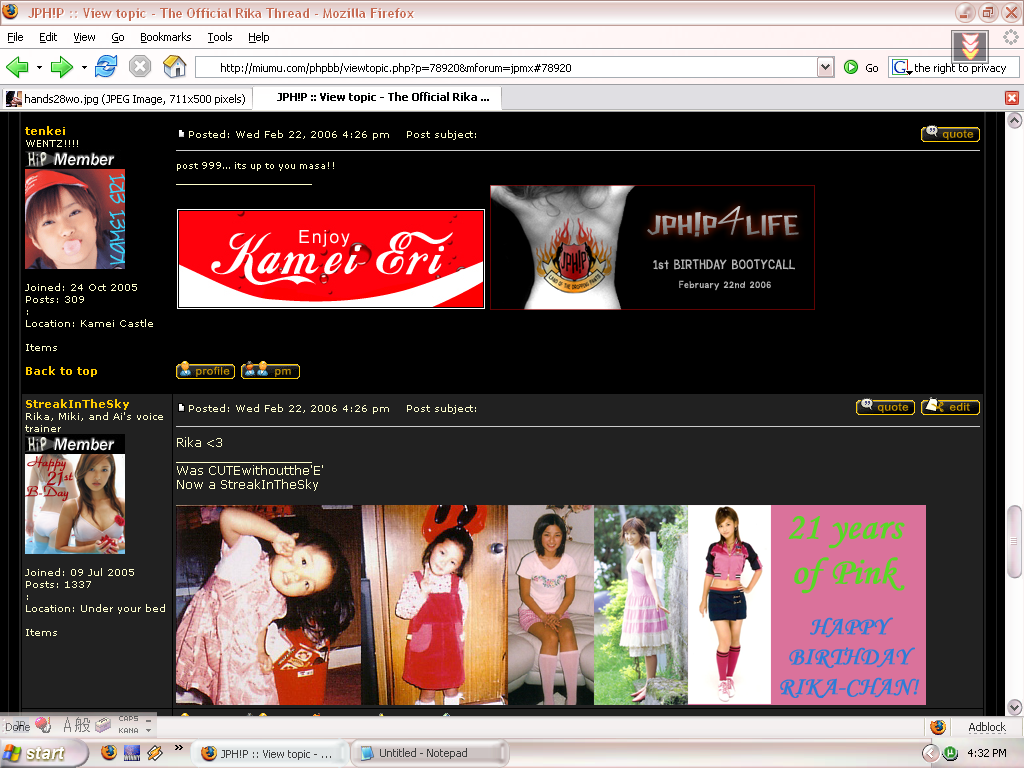Click the Enjoy Kamei Eri signature banner

point(330,259)
